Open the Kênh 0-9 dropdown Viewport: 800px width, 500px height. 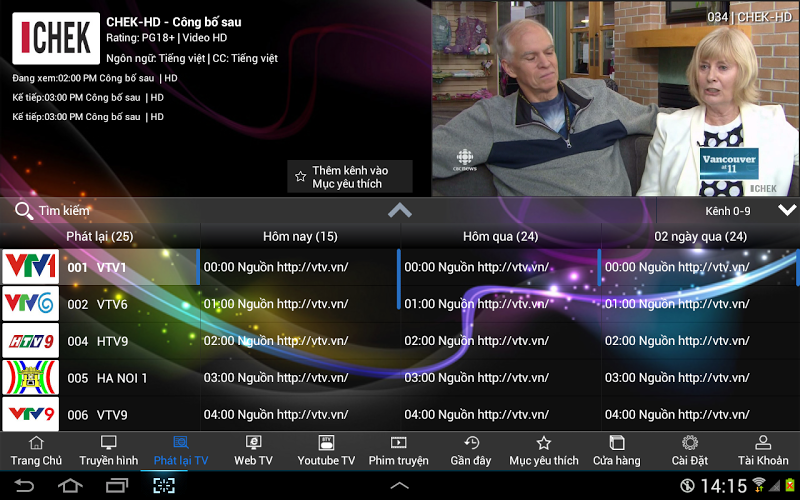pos(728,211)
